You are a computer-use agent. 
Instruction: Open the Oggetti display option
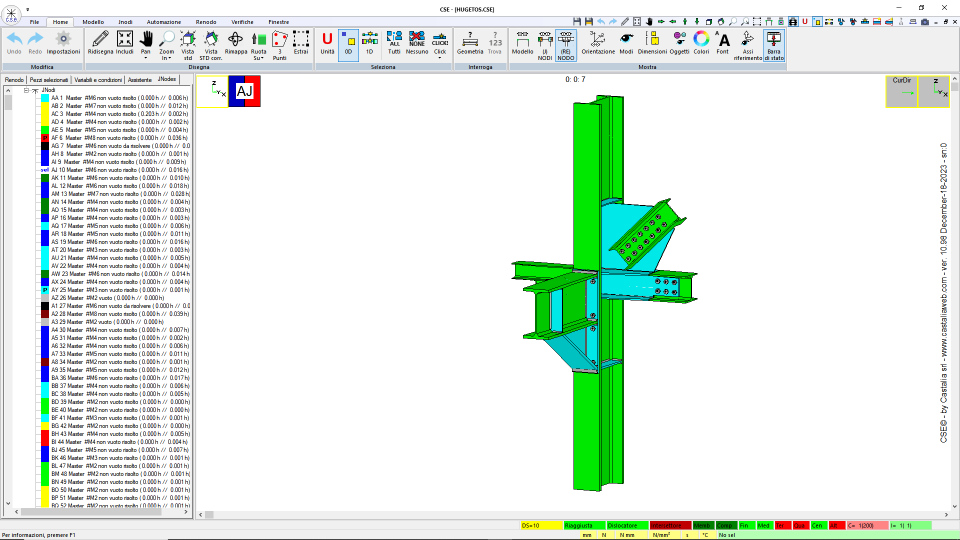(679, 43)
